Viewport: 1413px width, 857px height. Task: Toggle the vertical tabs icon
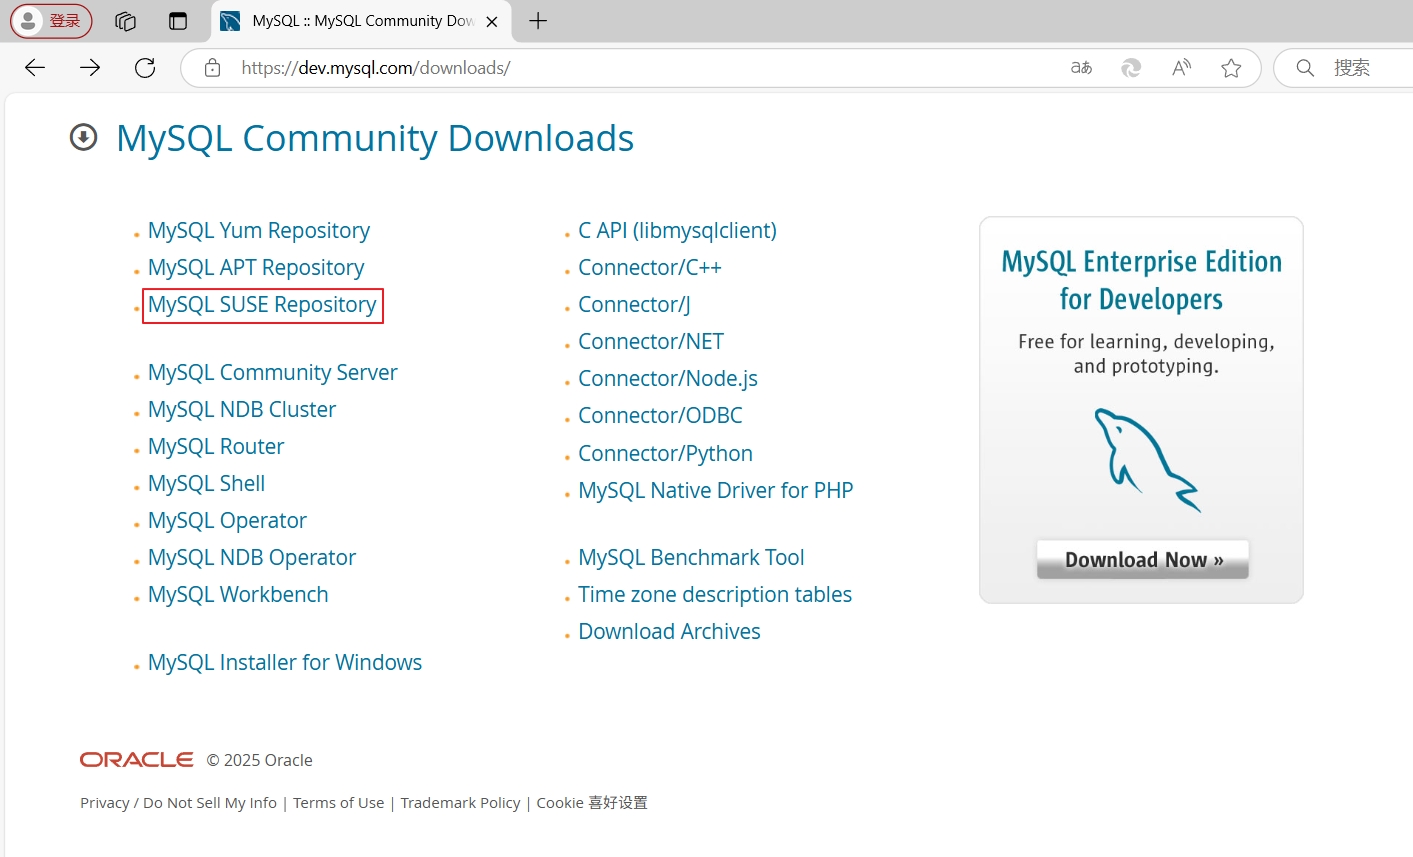tap(178, 21)
